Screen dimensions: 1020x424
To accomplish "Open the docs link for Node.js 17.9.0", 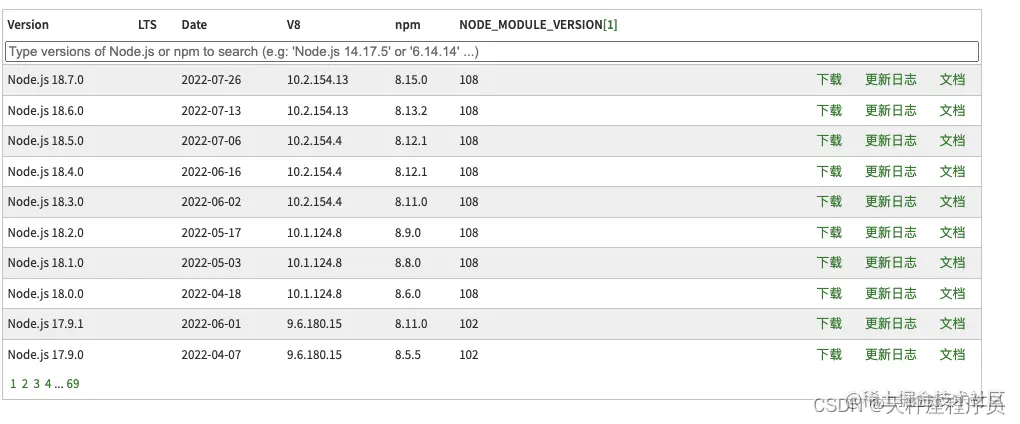I will click(x=952, y=355).
